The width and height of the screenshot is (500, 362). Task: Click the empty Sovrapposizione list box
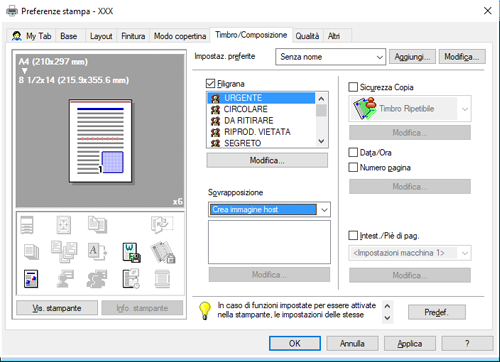(269, 242)
